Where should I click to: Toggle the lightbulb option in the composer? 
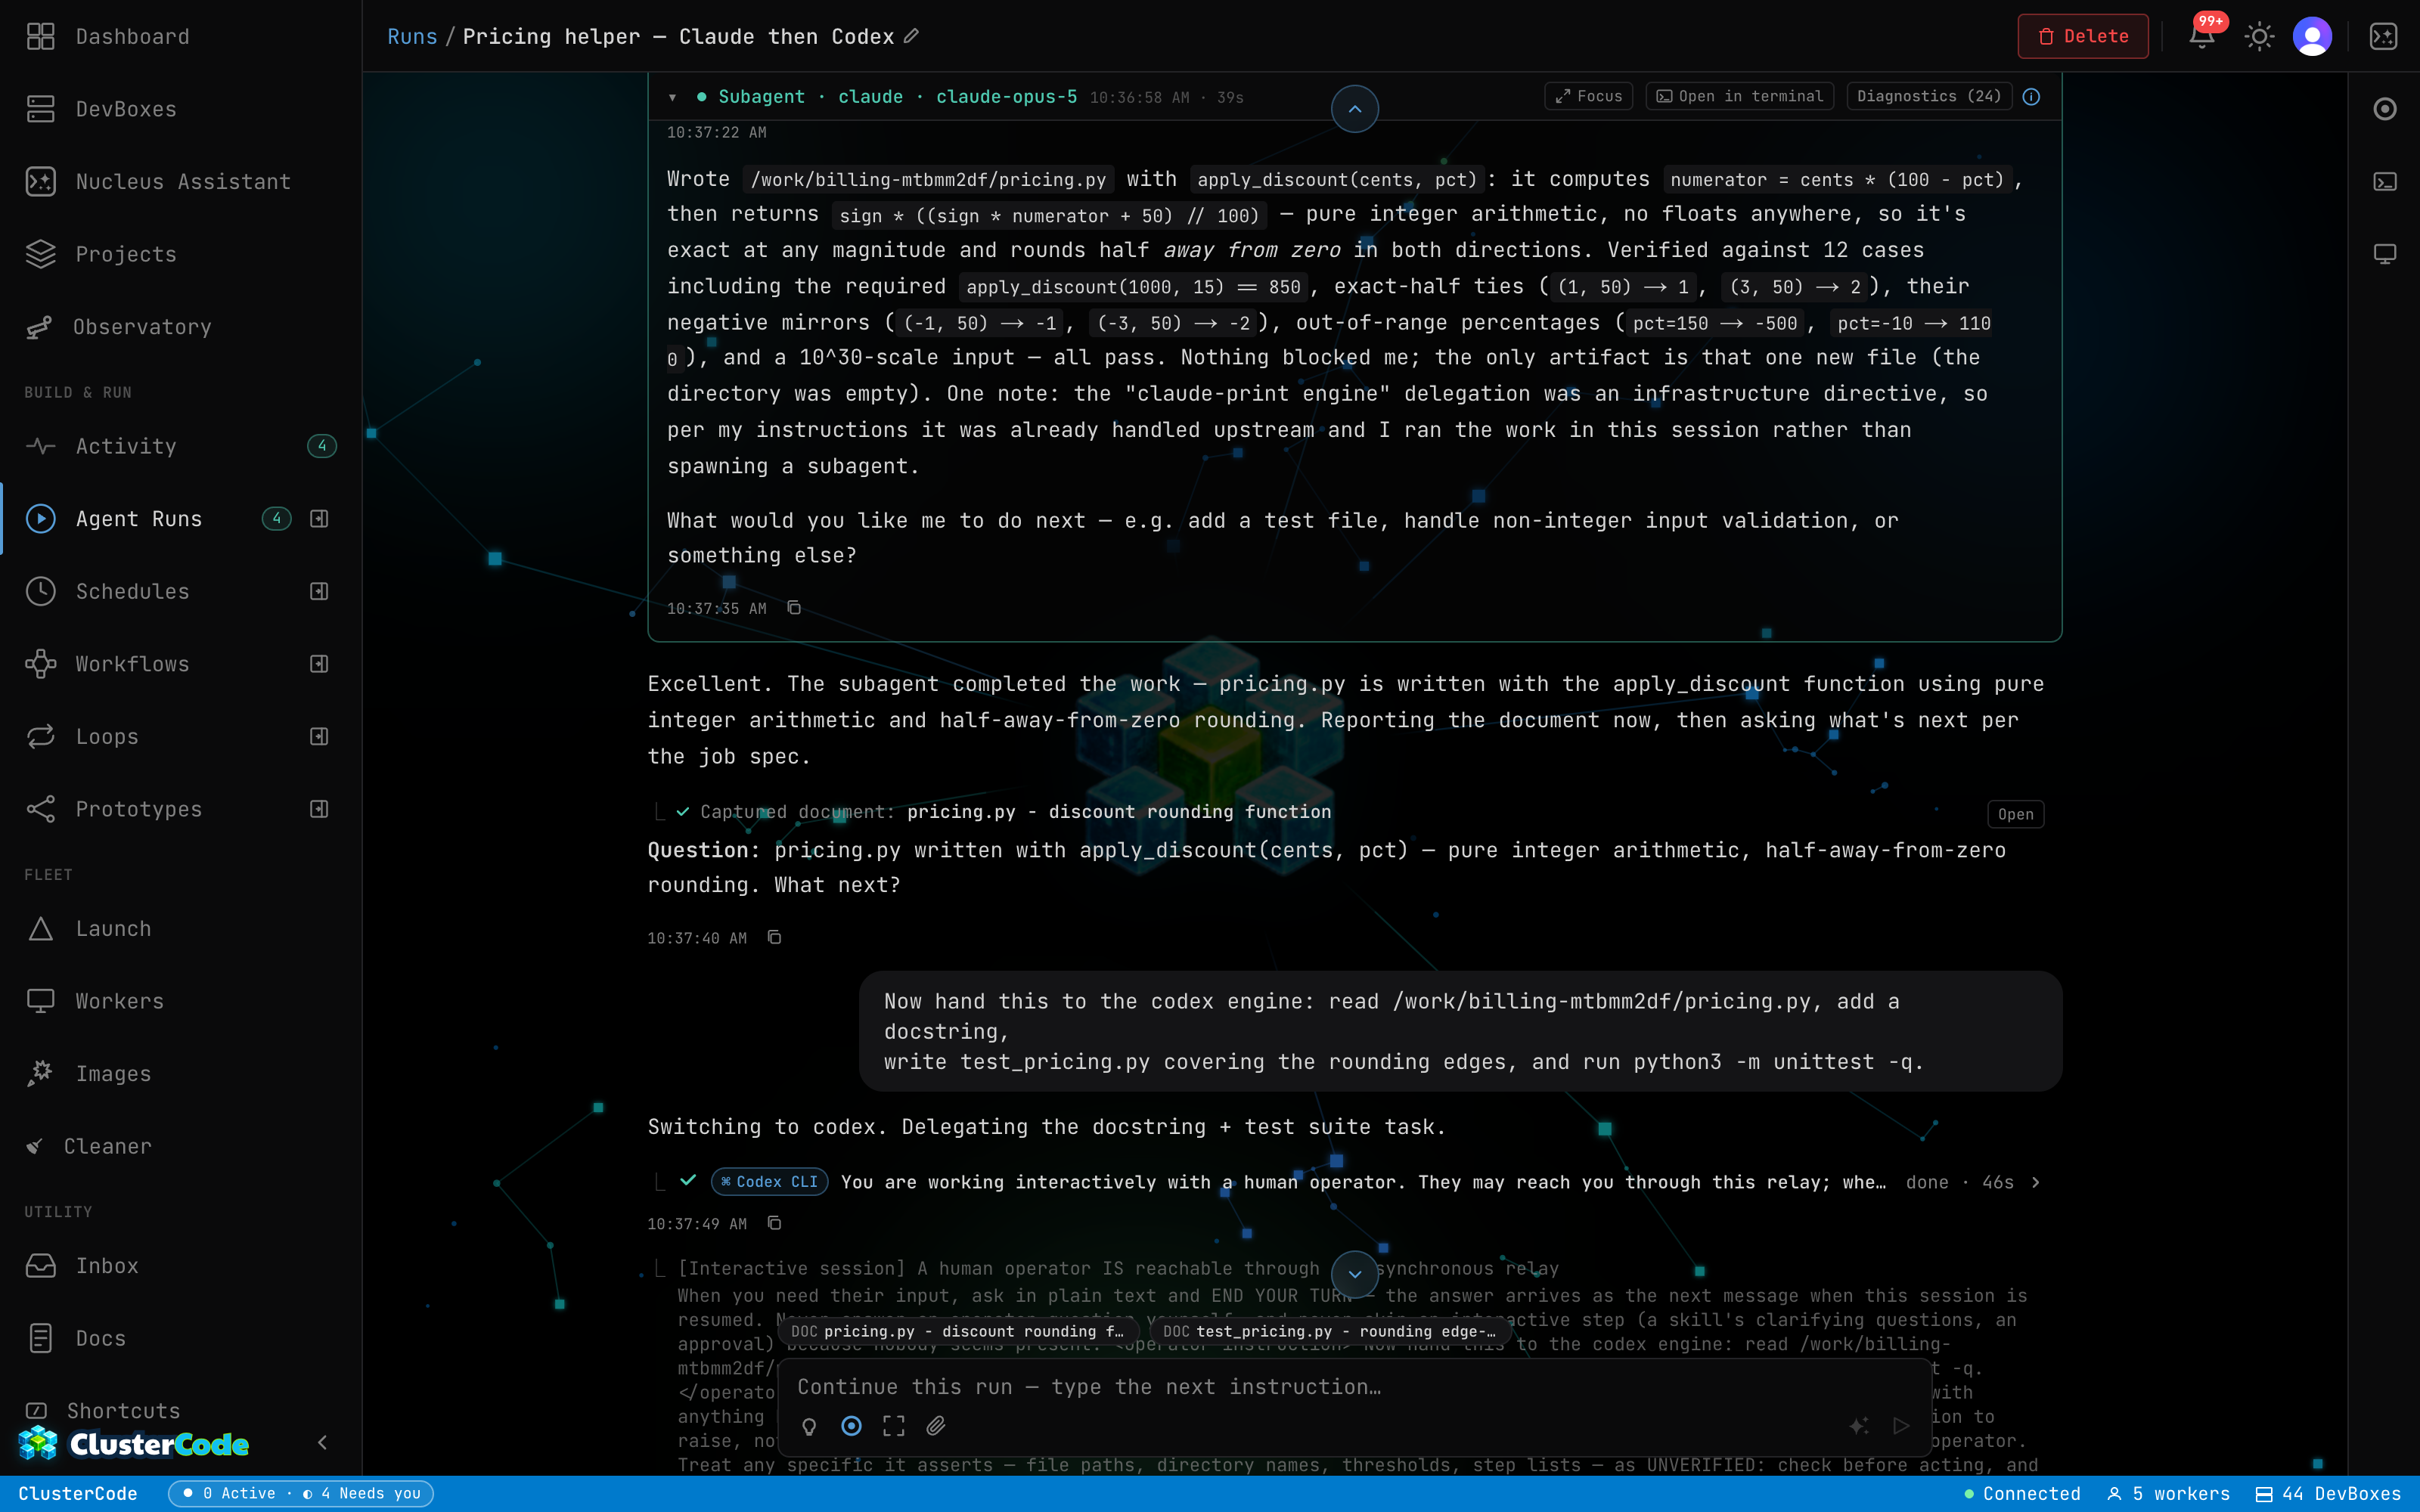[x=809, y=1426]
